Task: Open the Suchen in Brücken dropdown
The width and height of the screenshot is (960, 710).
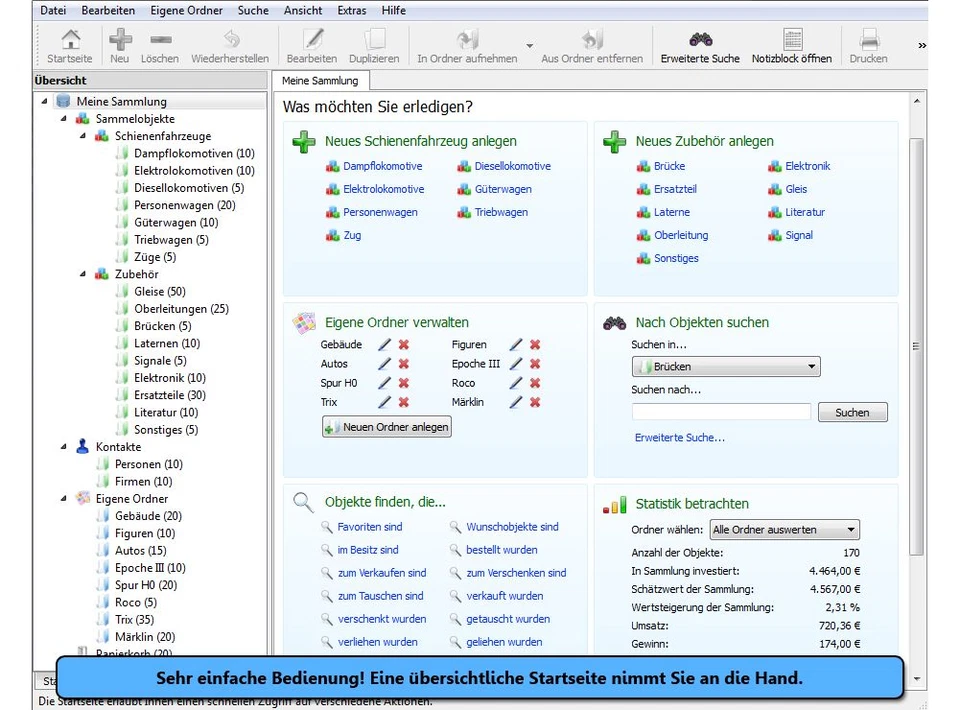Action: click(x=725, y=366)
